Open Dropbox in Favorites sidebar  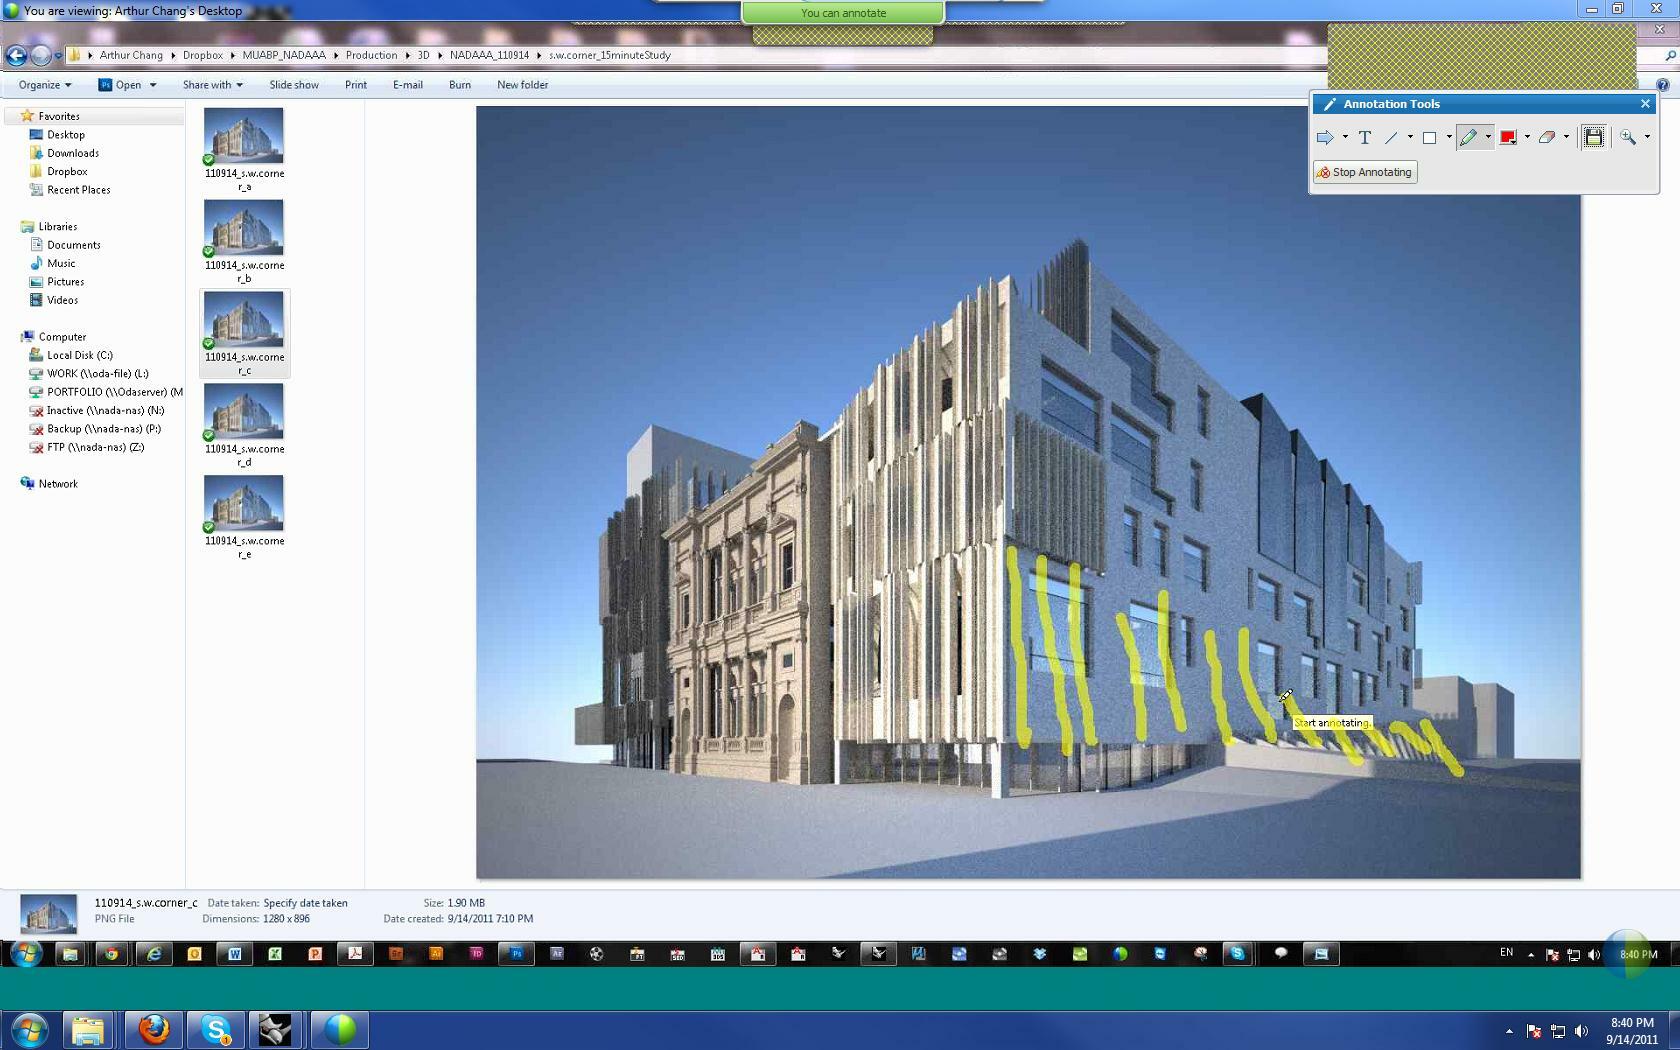tap(67, 172)
